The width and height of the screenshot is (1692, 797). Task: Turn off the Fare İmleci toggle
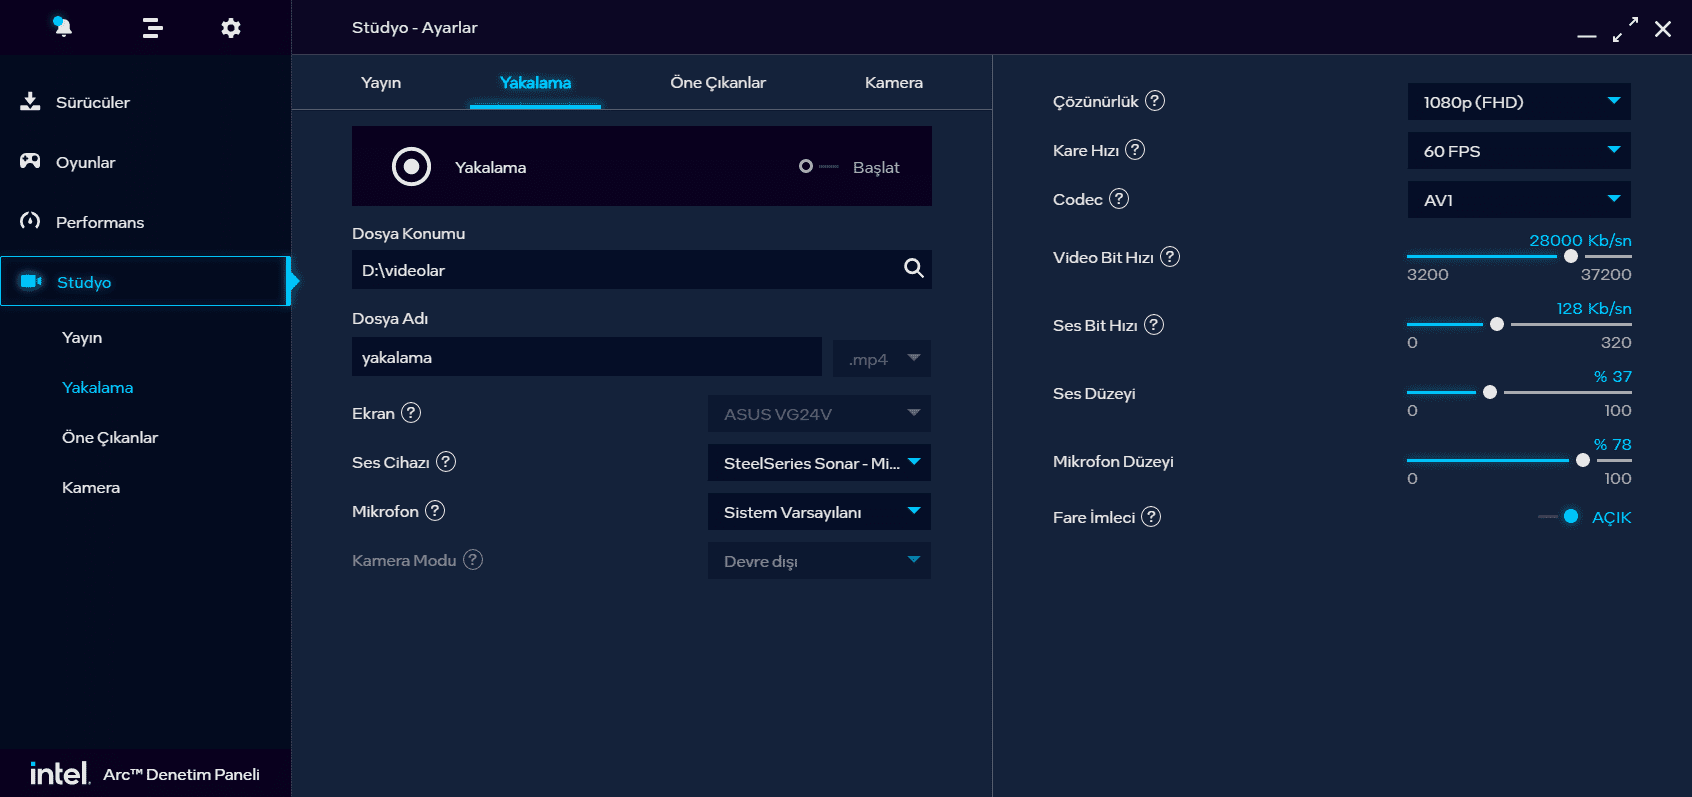pyautogui.click(x=1559, y=517)
